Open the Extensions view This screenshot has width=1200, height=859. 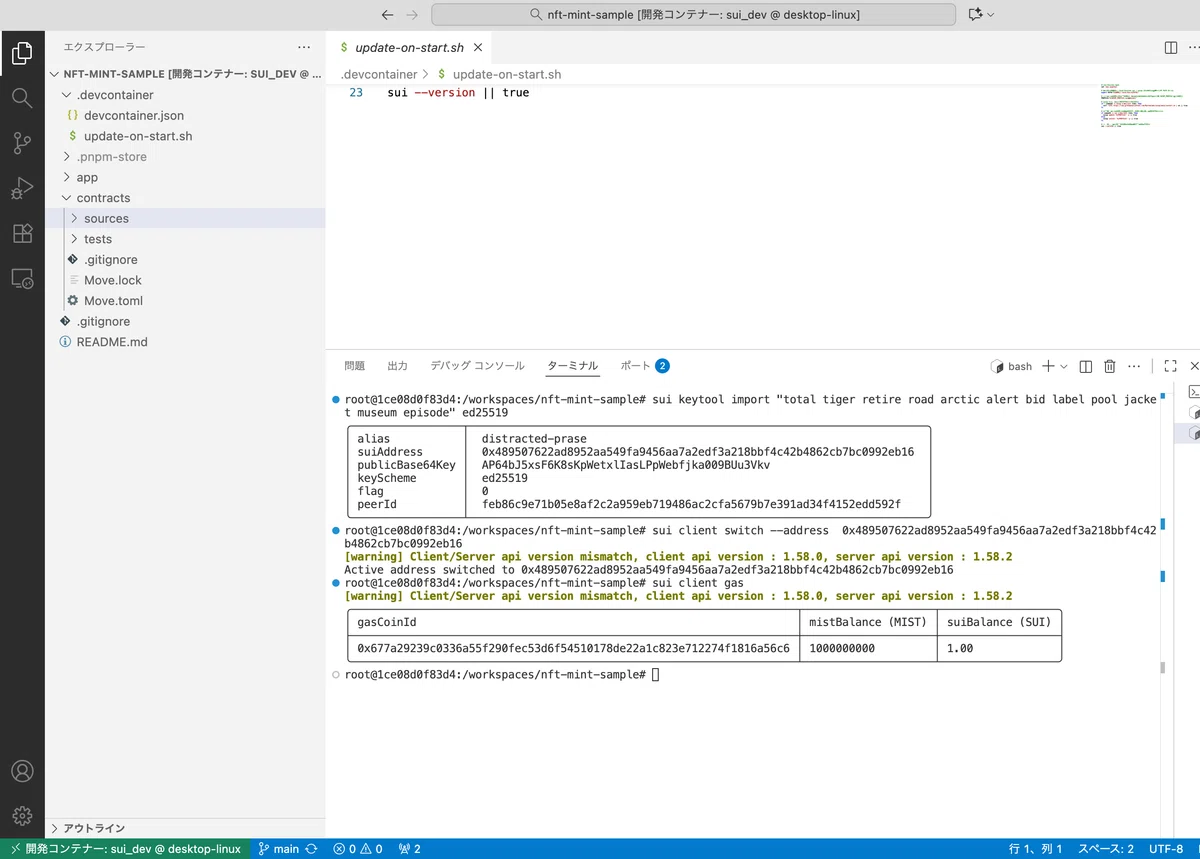[x=22, y=234]
